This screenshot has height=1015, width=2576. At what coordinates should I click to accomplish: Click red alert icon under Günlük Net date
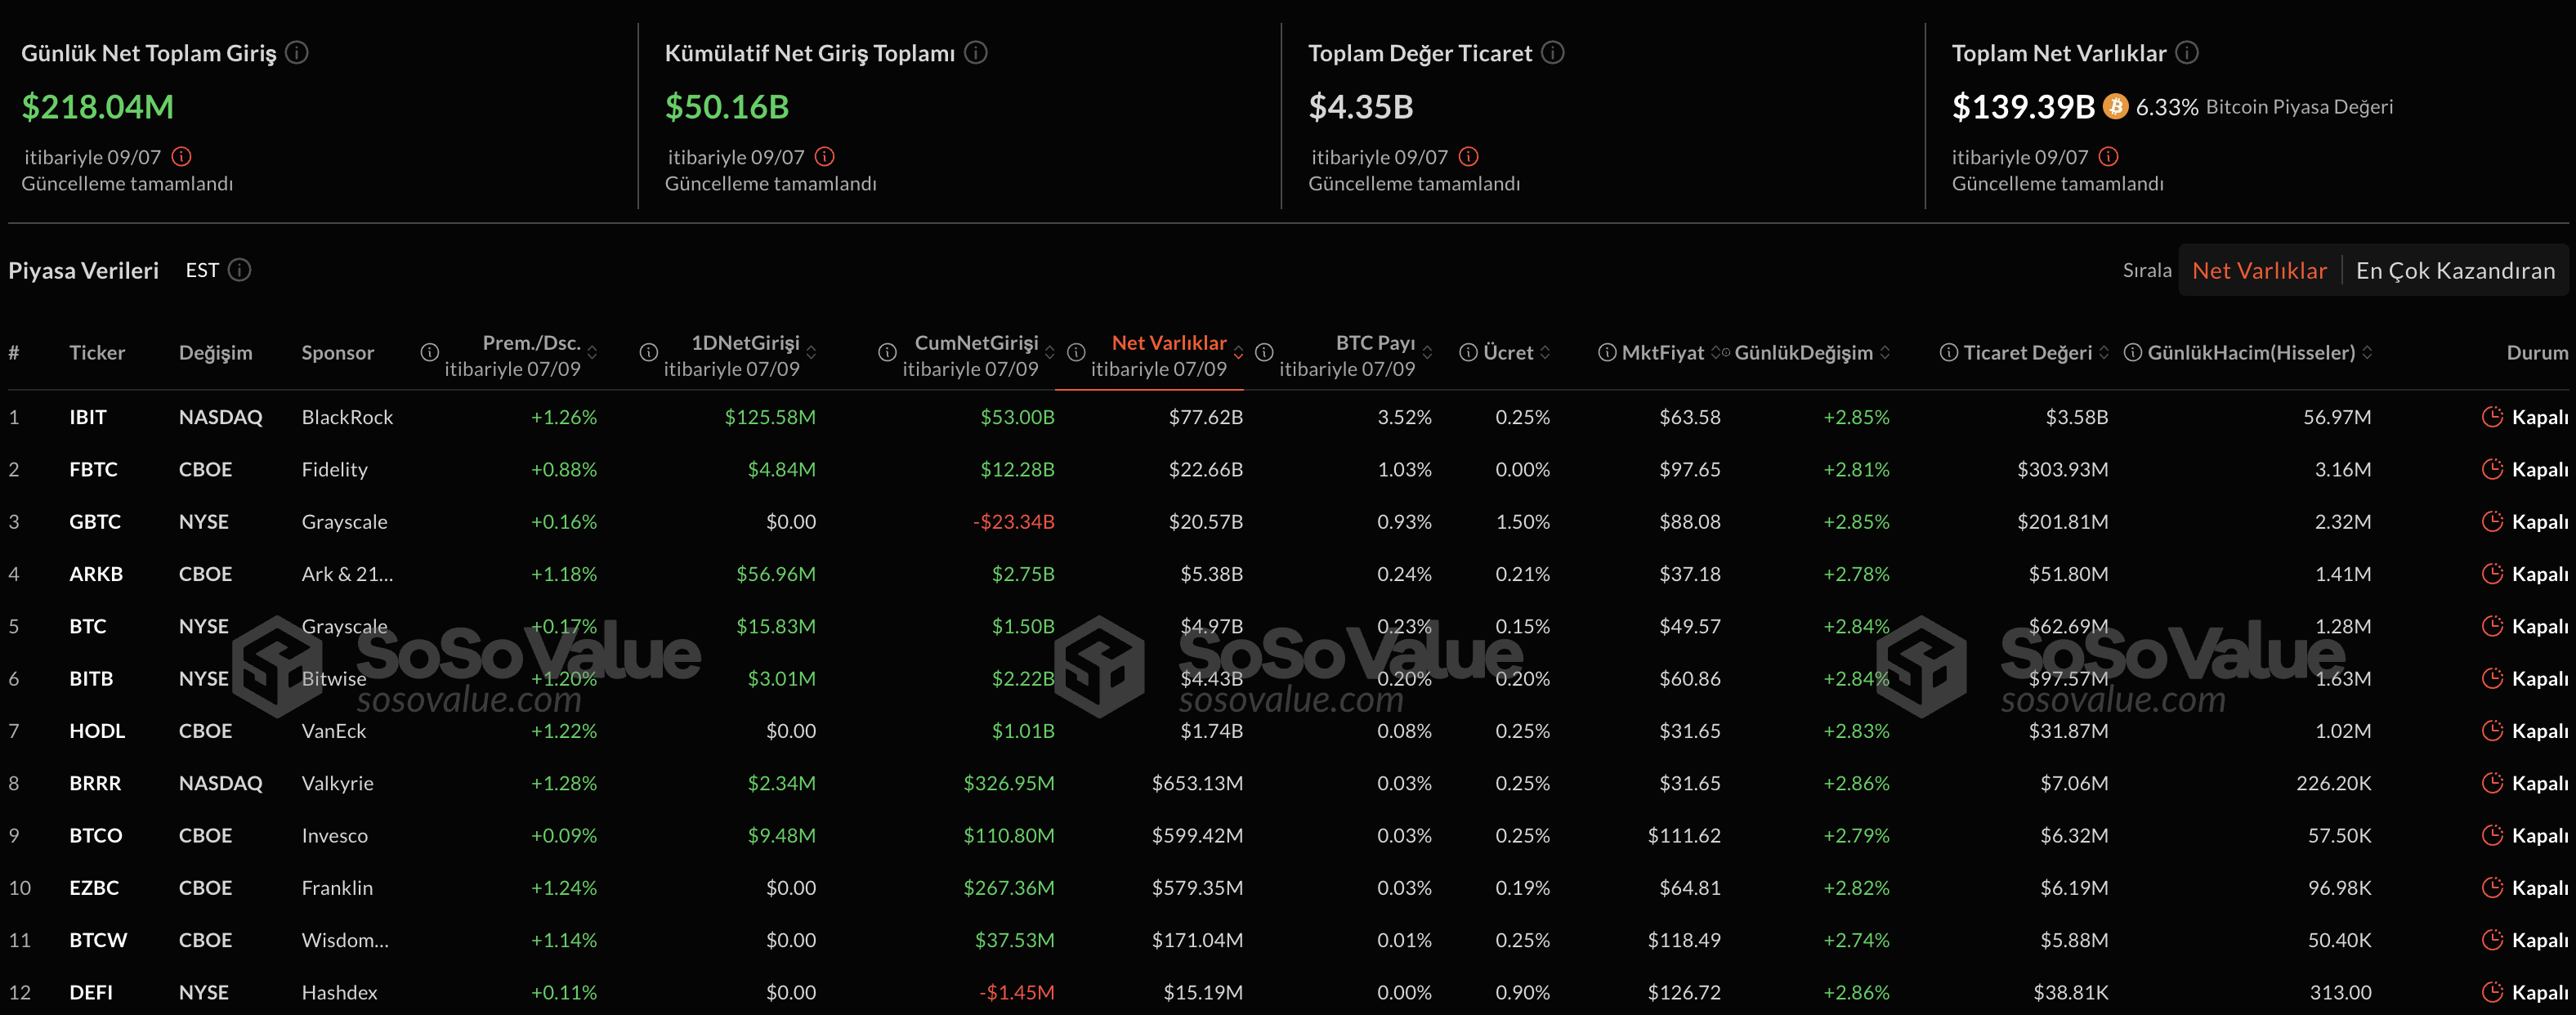click(x=181, y=156)
